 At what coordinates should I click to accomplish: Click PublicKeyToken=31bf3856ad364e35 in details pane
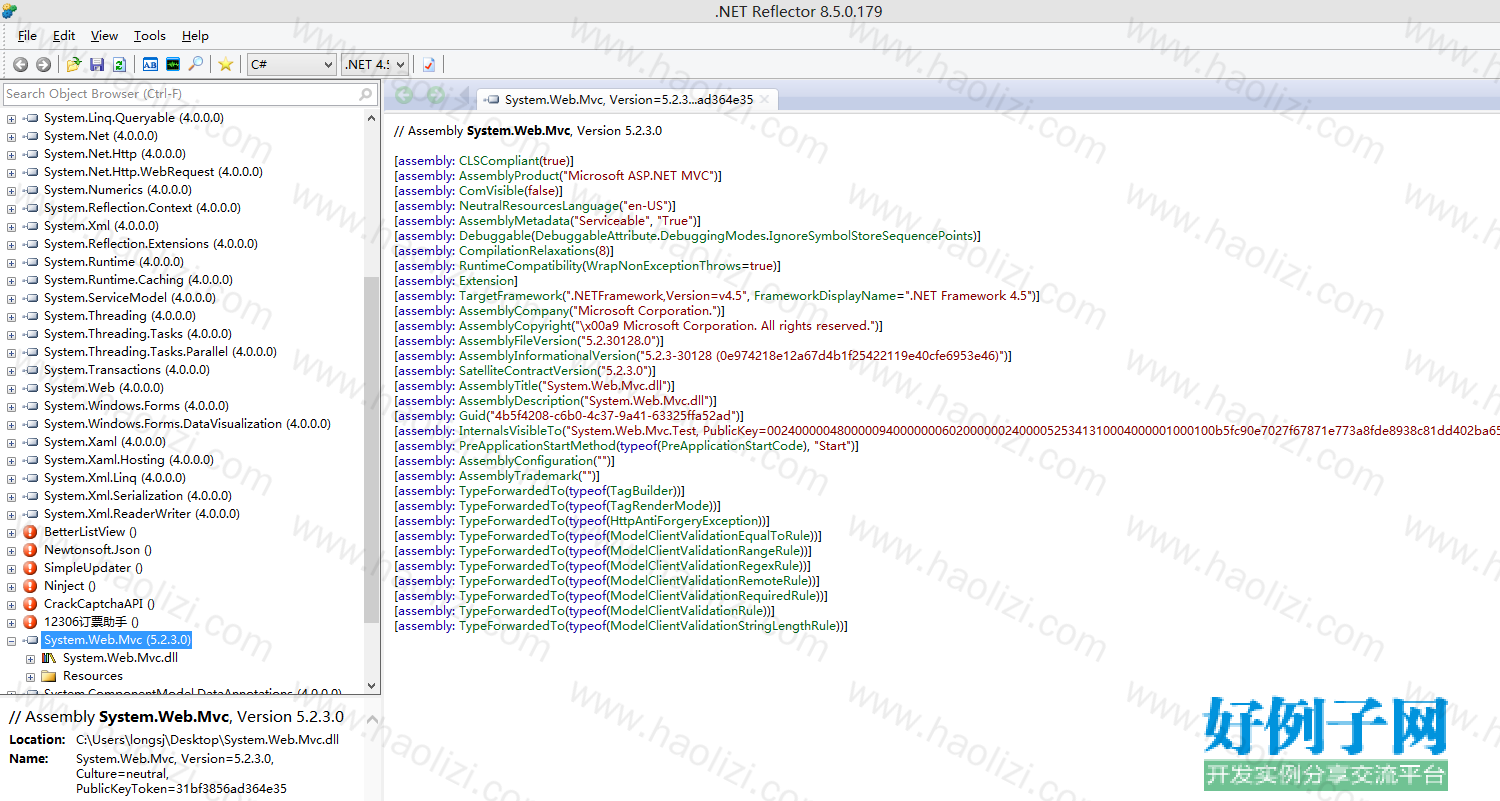point(181,789)
